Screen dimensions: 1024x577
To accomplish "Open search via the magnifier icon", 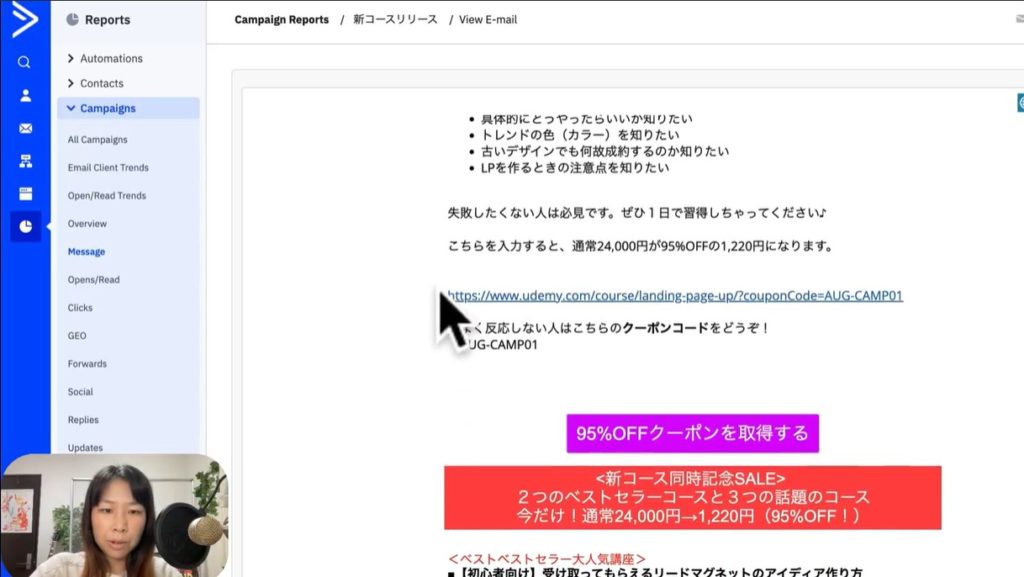I will pyautogui.click(x=25, y=62).
